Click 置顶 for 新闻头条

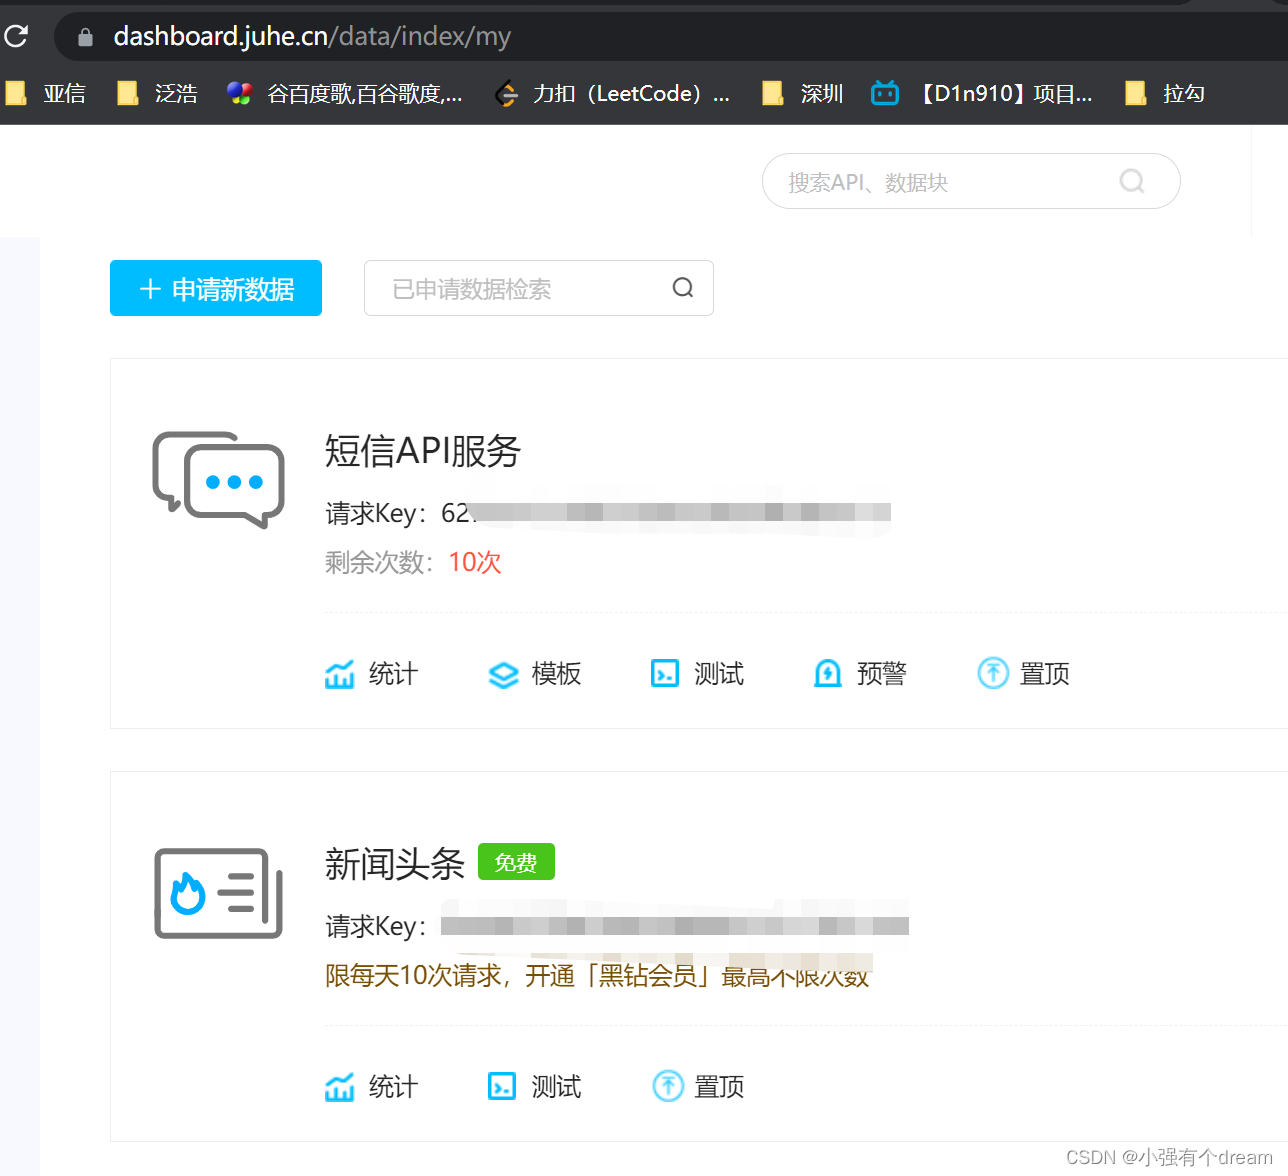pos(698,1087)
